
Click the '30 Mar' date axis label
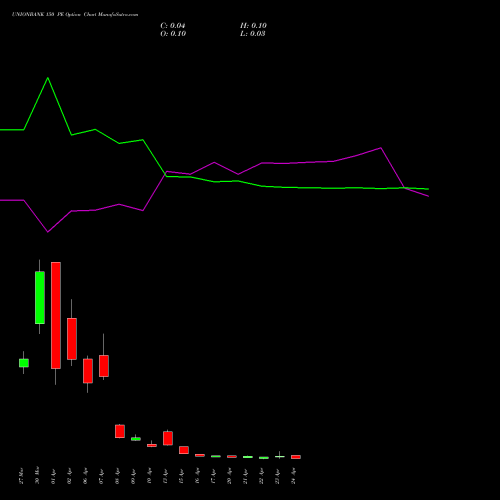tap(37, 475)
